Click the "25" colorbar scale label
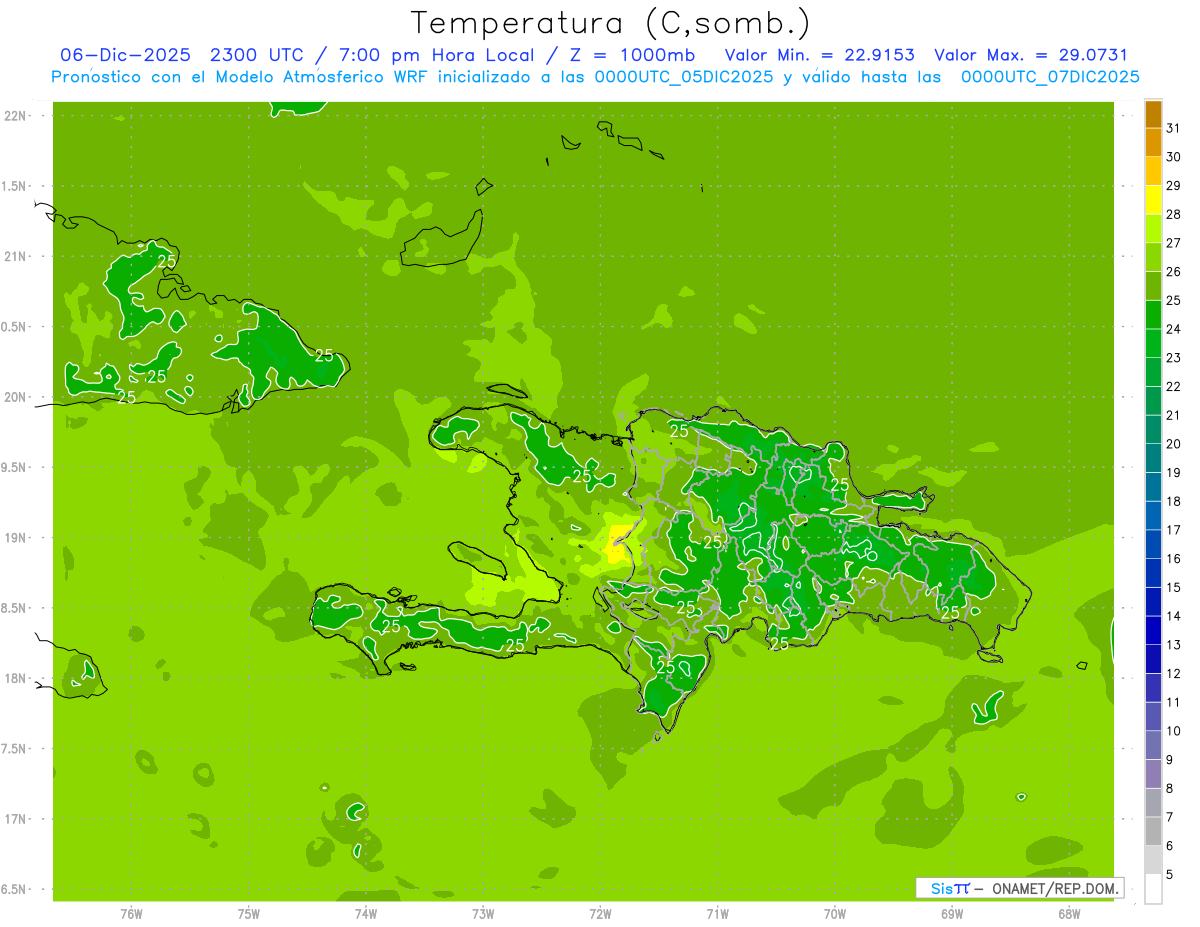Image resolution: width=1200 pixels, height=927 pixels. point(1173,300)
